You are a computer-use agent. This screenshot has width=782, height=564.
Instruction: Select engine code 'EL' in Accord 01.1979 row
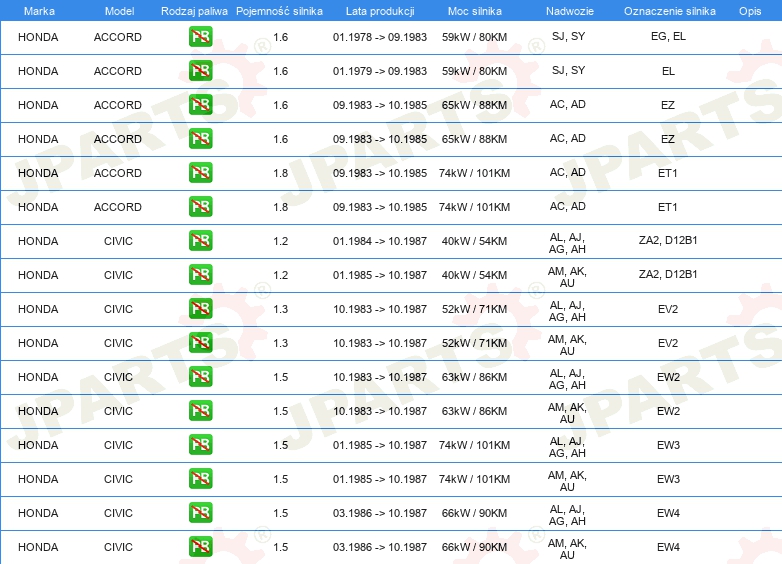click(668, 71)
